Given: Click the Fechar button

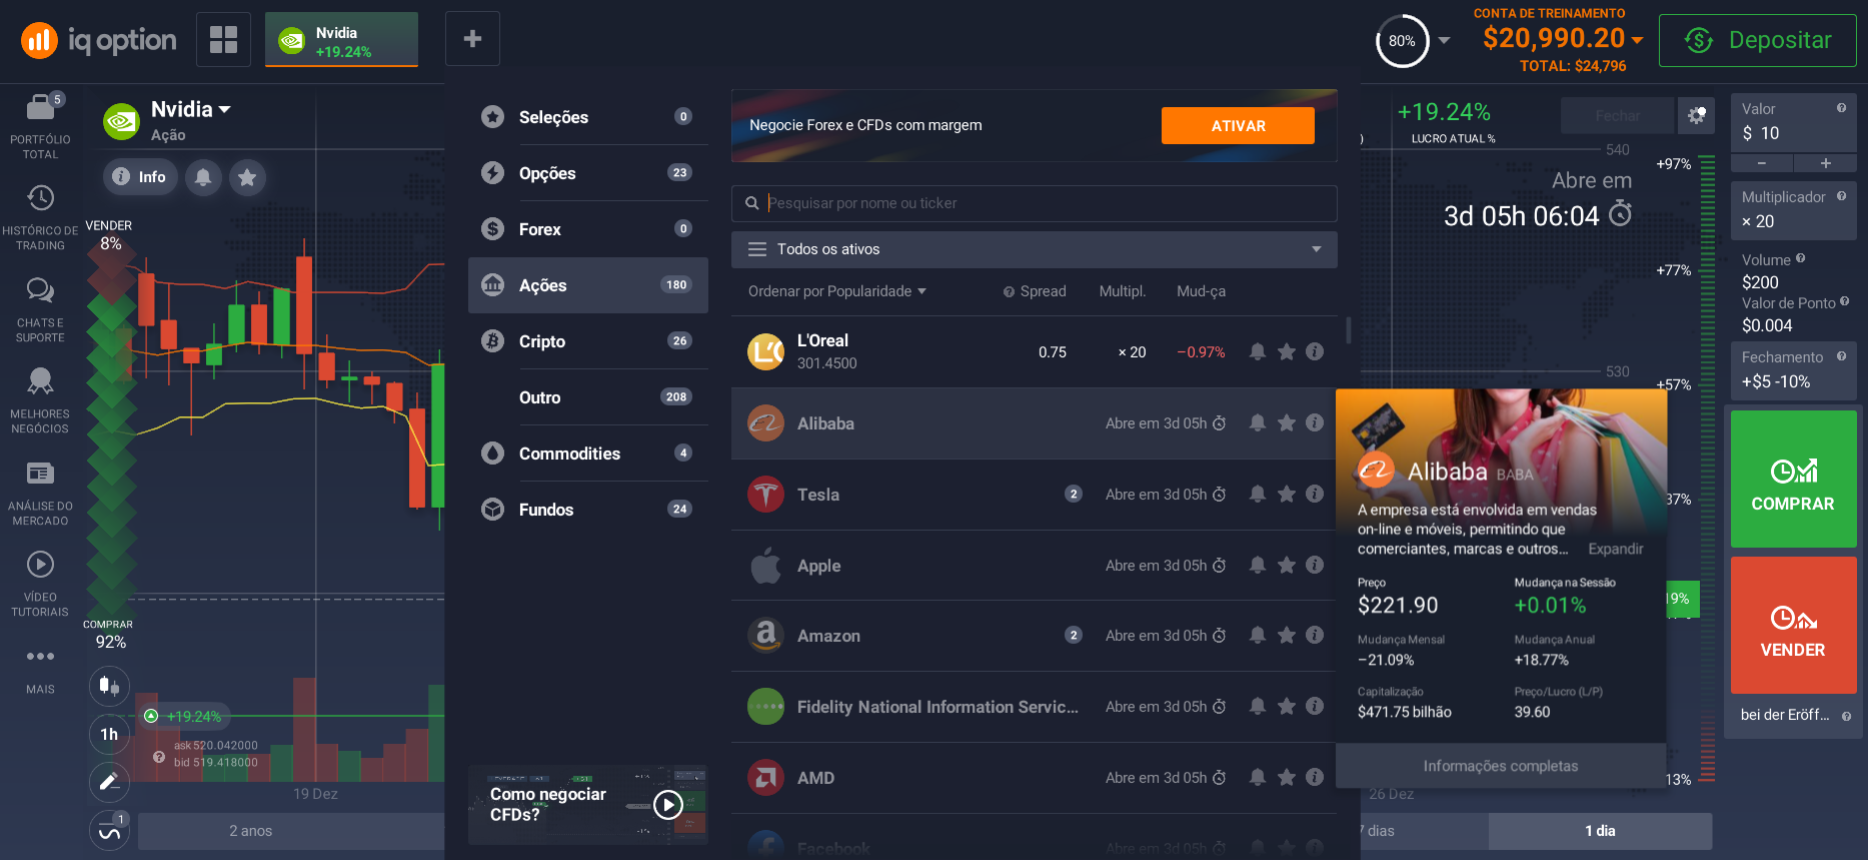Looking at the screenshot, I should (x=1617, y=116).
